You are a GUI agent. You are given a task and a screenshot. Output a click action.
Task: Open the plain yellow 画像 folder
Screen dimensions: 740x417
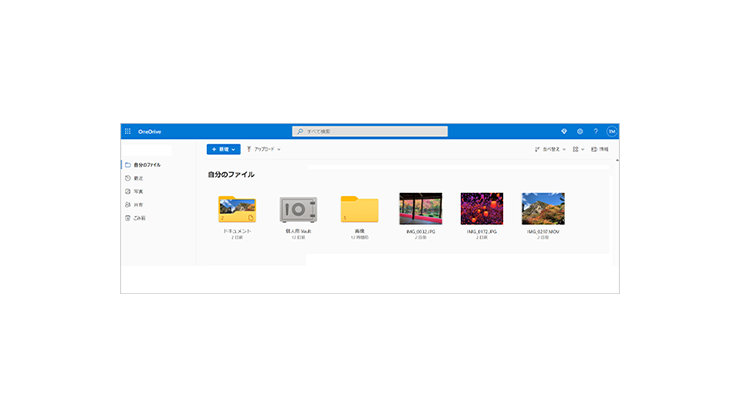coord(359,209)
